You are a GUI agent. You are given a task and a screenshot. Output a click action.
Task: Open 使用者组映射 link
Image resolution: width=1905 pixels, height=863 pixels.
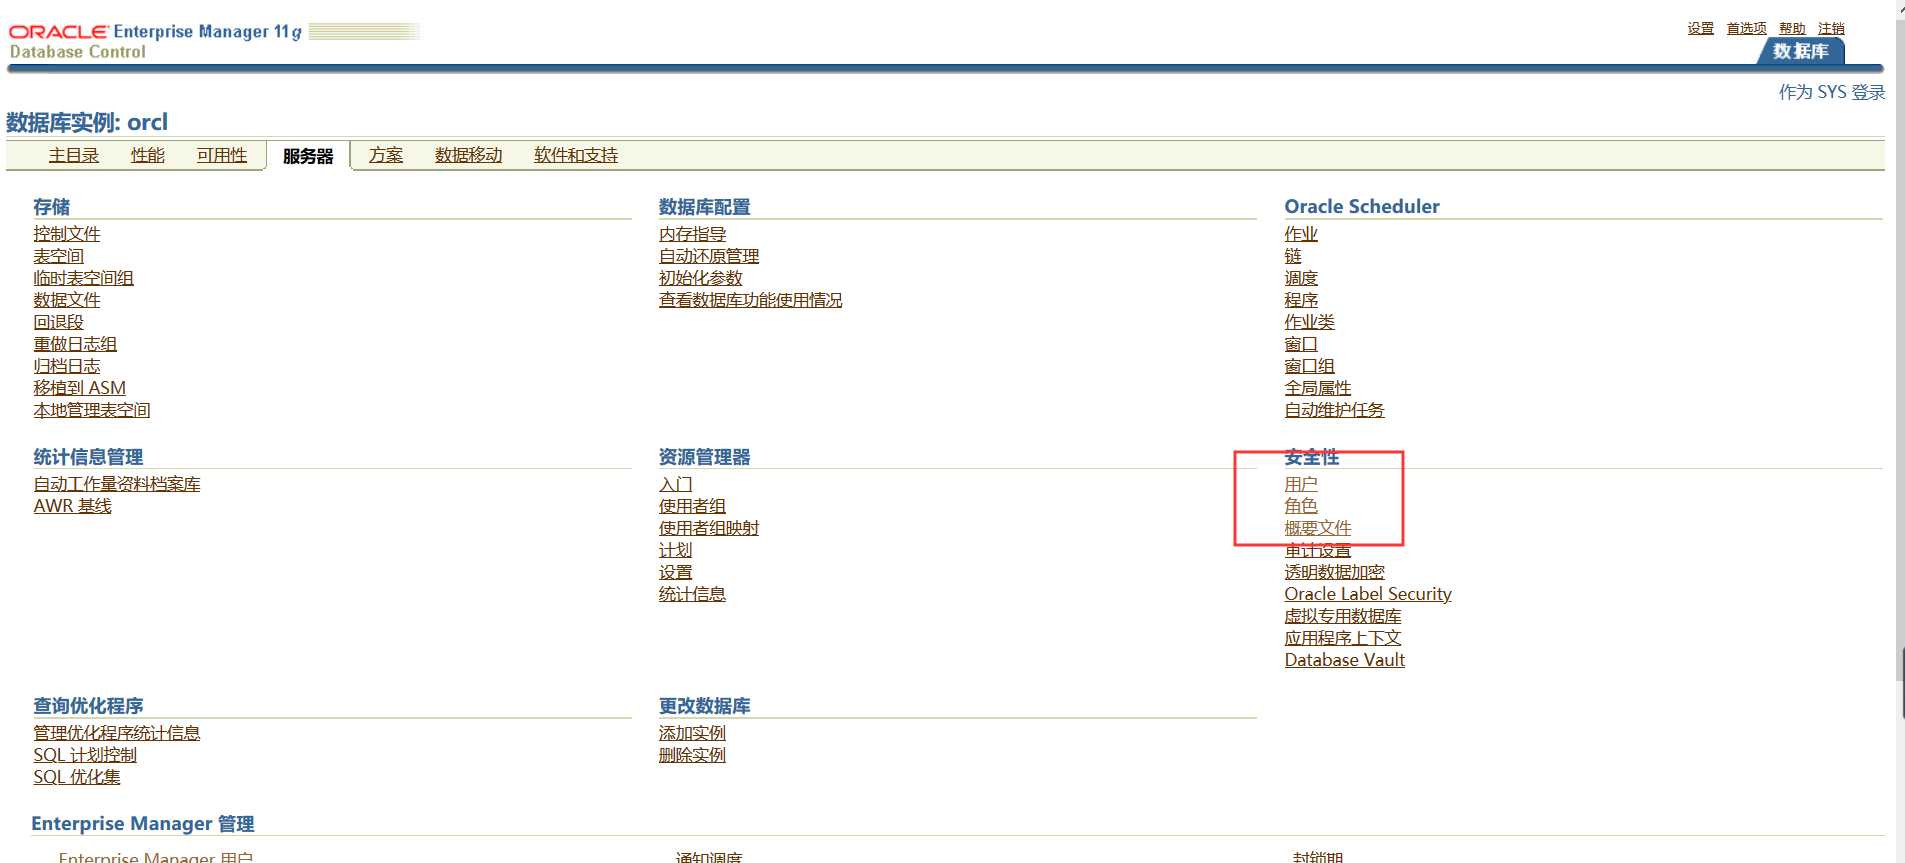(x=709, y=528)
